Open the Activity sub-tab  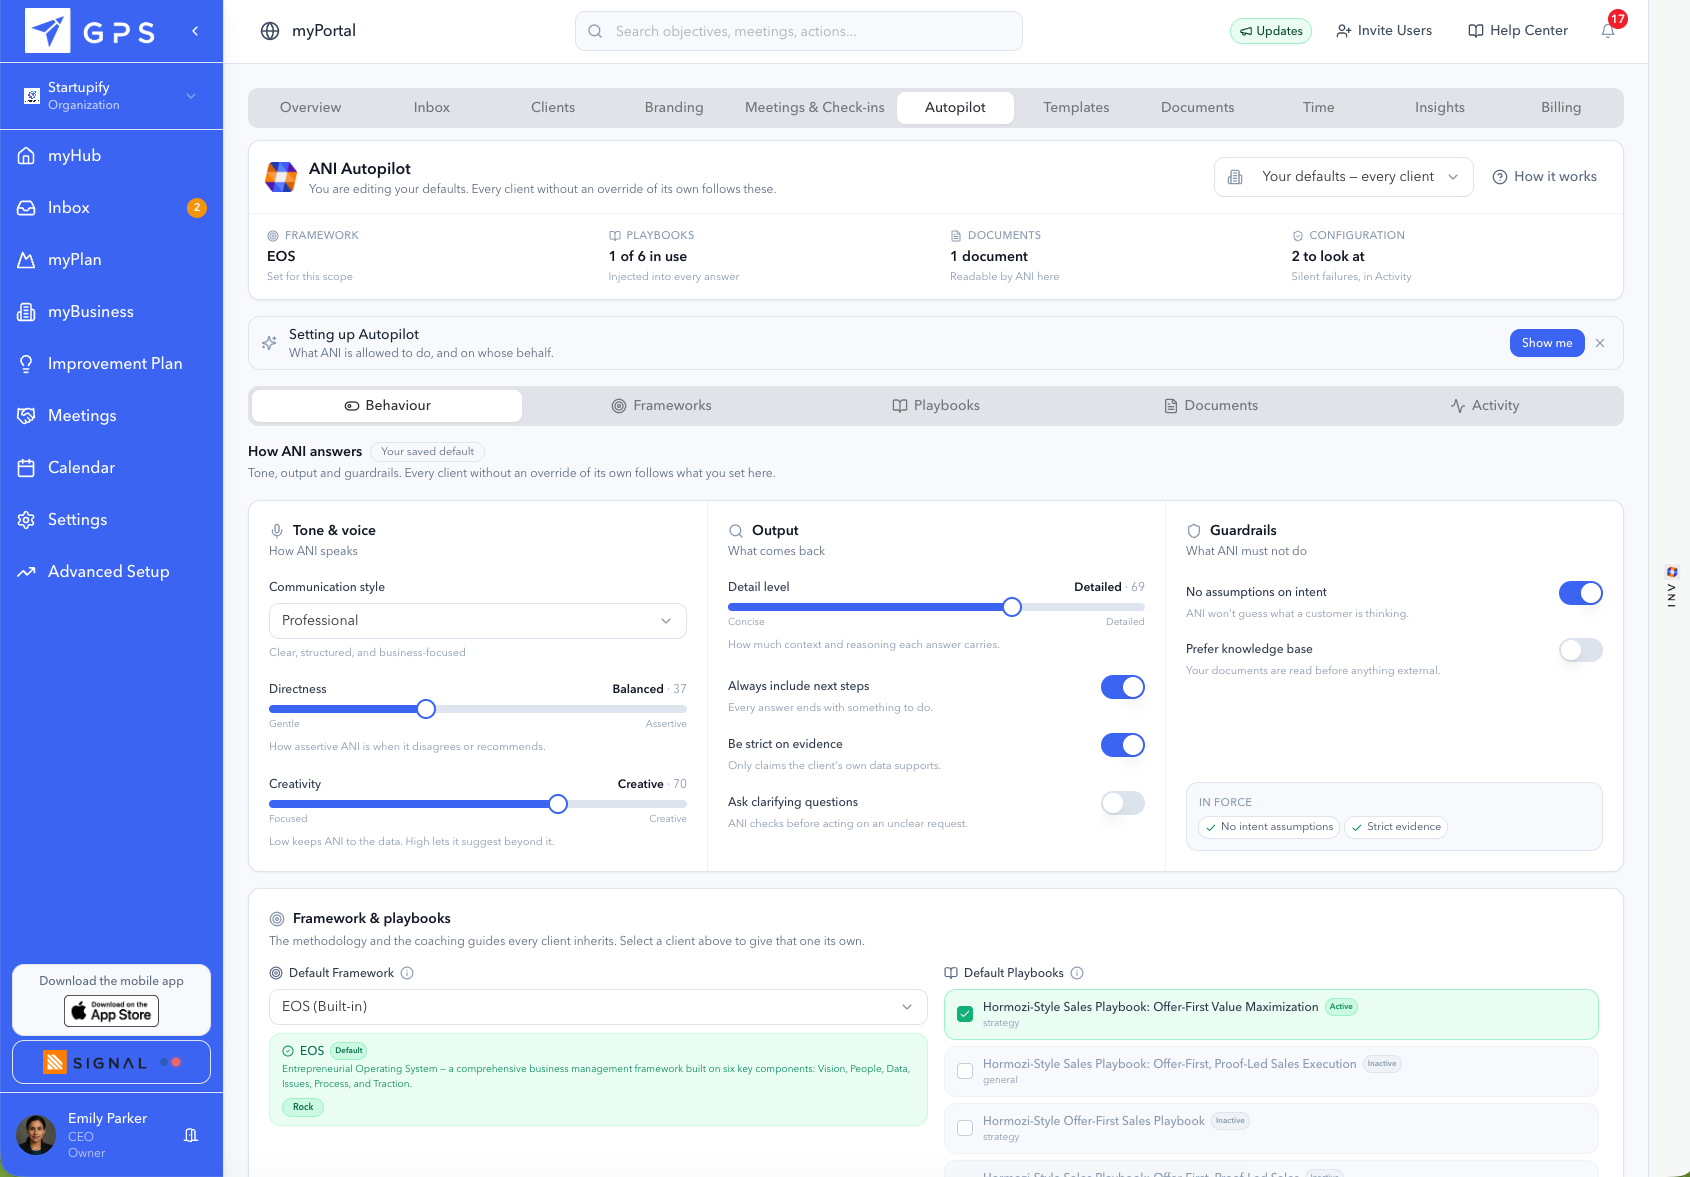[1485, 406]
